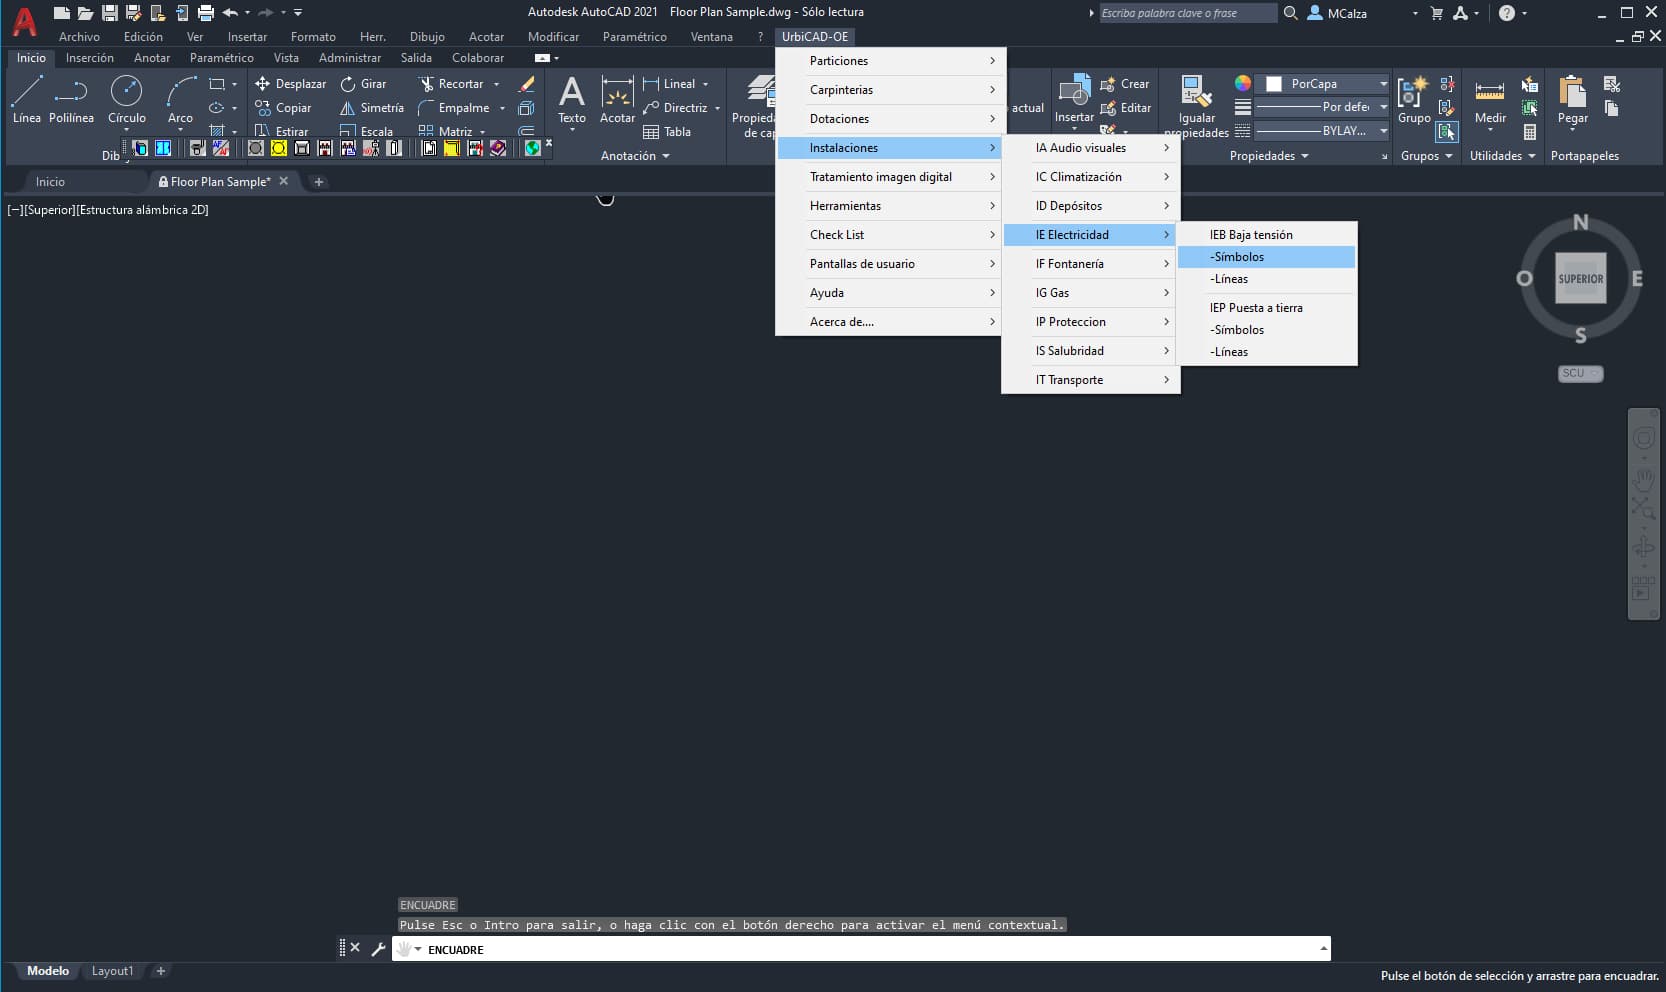Click the Desplazar move tool

pos(291,84)
